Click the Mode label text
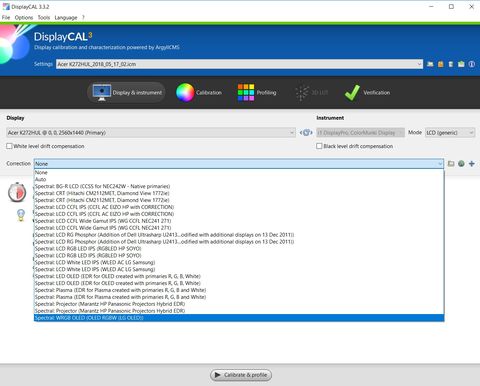This screenshot has height=386, width=480. (415, 132)
